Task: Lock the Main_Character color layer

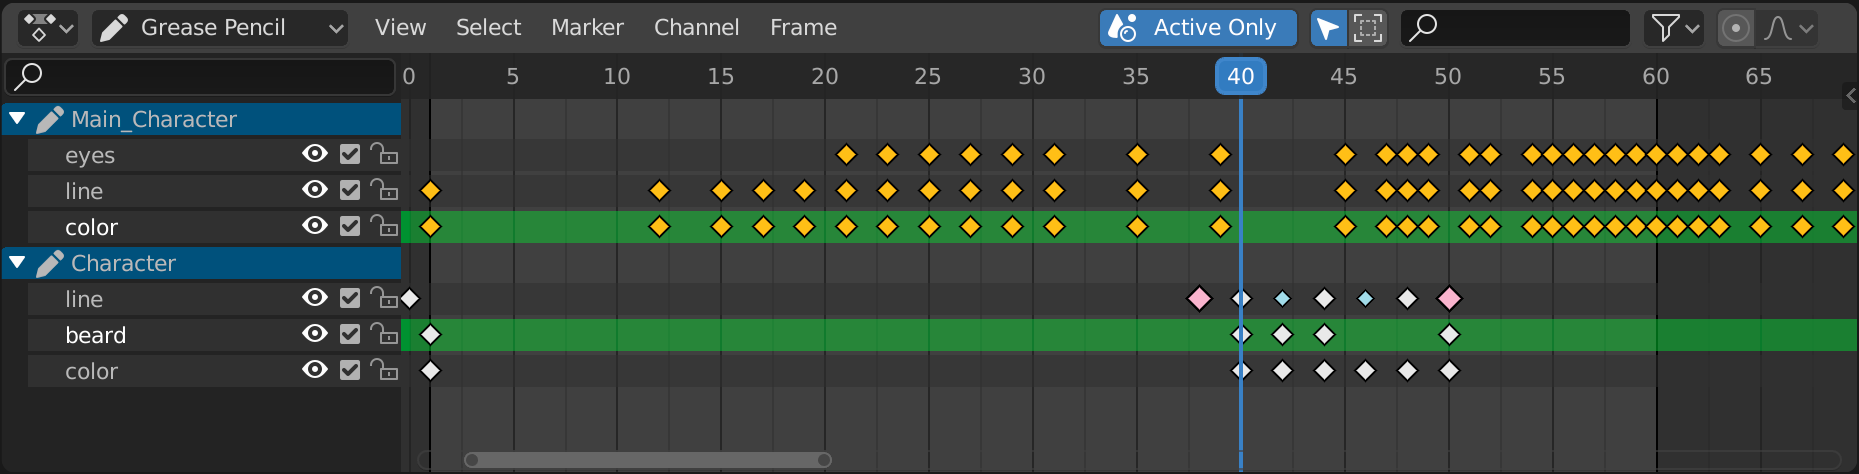Action: [384, 226]
